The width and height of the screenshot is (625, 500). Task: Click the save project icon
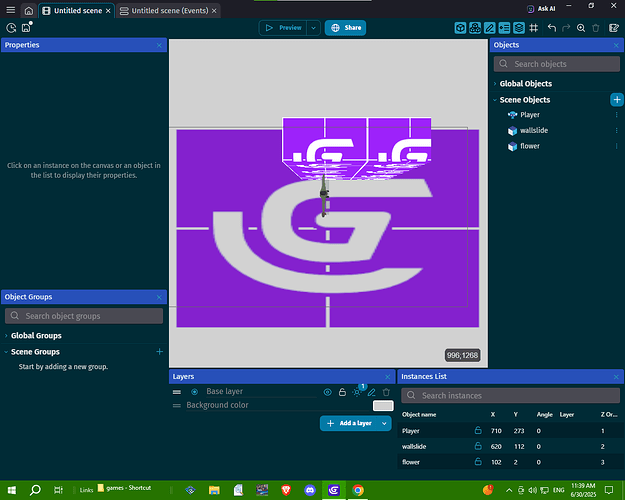point(26,28)
